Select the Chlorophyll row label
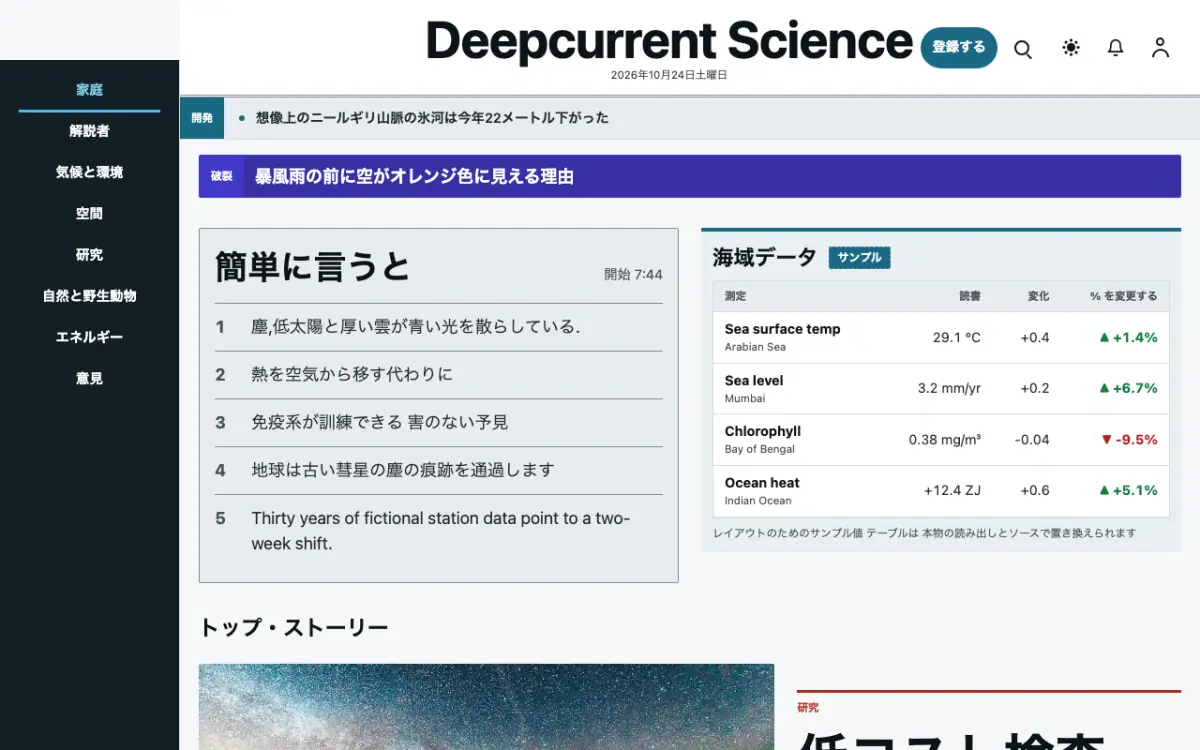1200x750 pixels. tap(763, 431)
